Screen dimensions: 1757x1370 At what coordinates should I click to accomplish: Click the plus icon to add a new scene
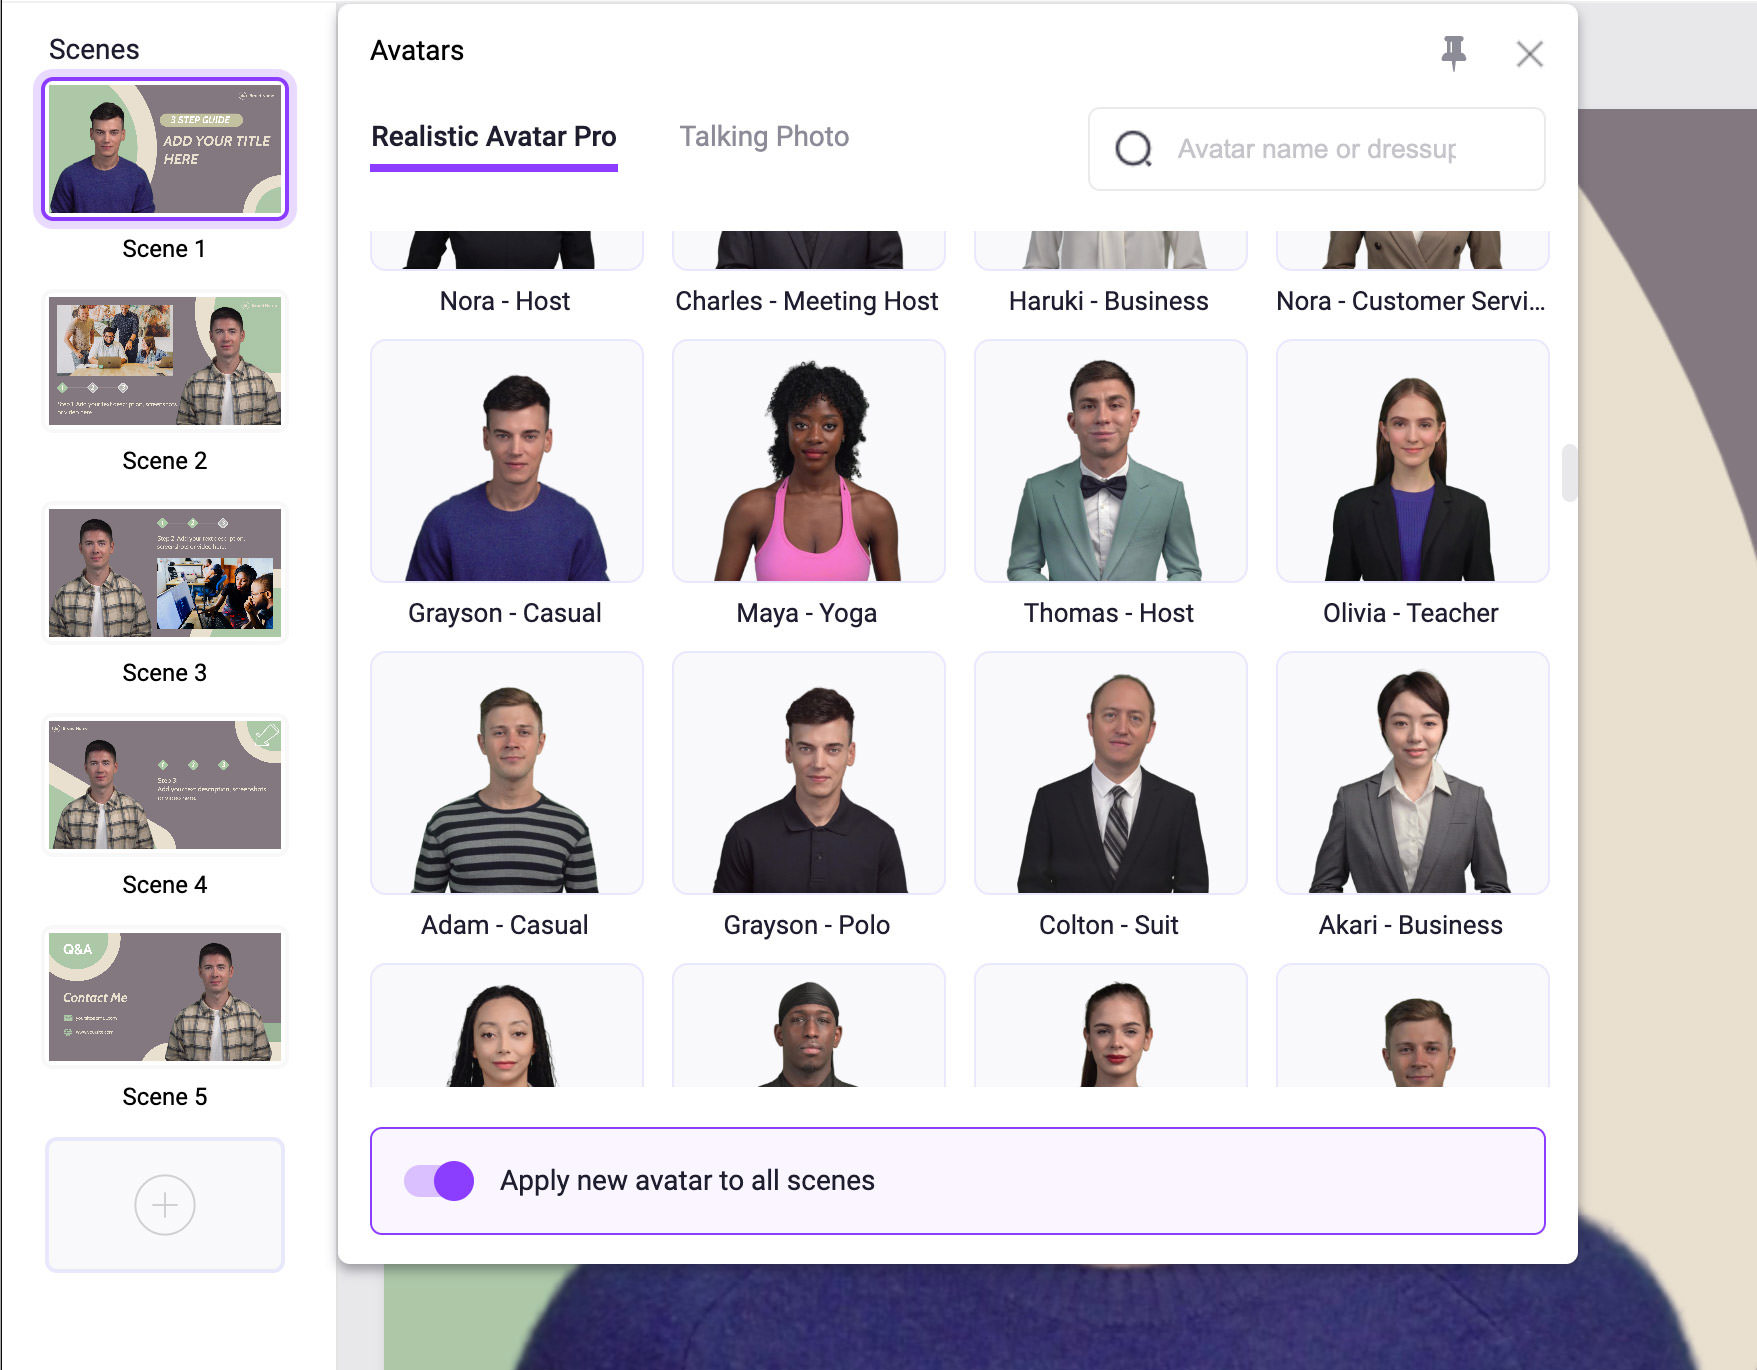tap(165, 1205)
